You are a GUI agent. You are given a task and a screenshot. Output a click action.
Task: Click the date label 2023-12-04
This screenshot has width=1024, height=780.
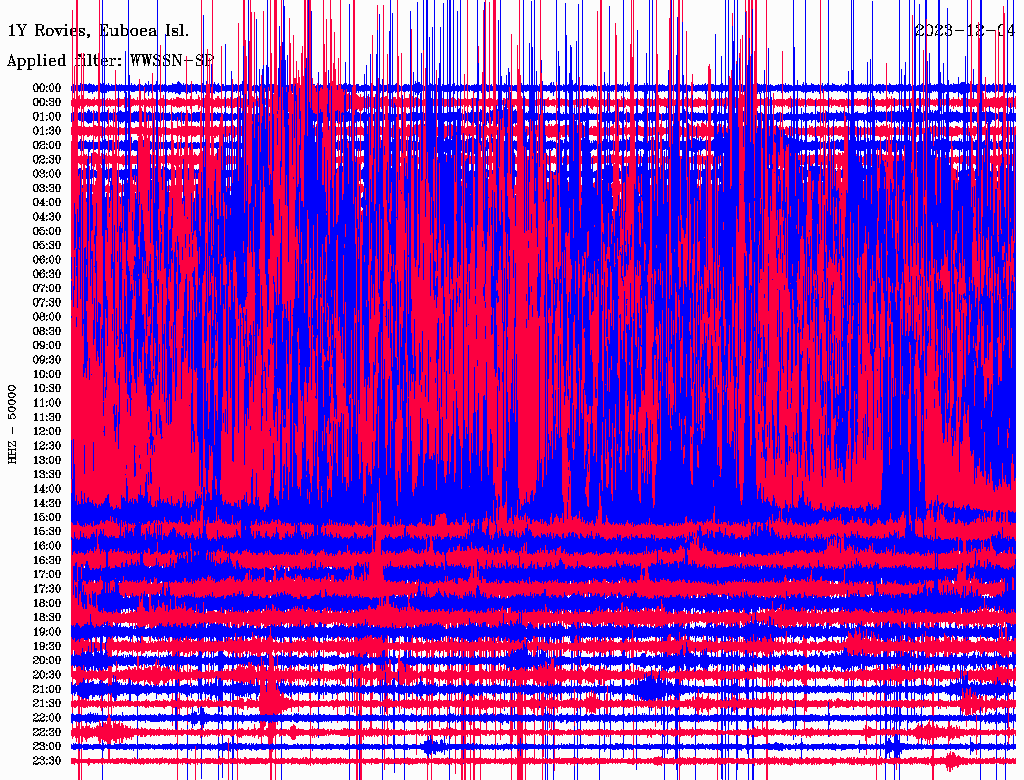coord(965,30)
